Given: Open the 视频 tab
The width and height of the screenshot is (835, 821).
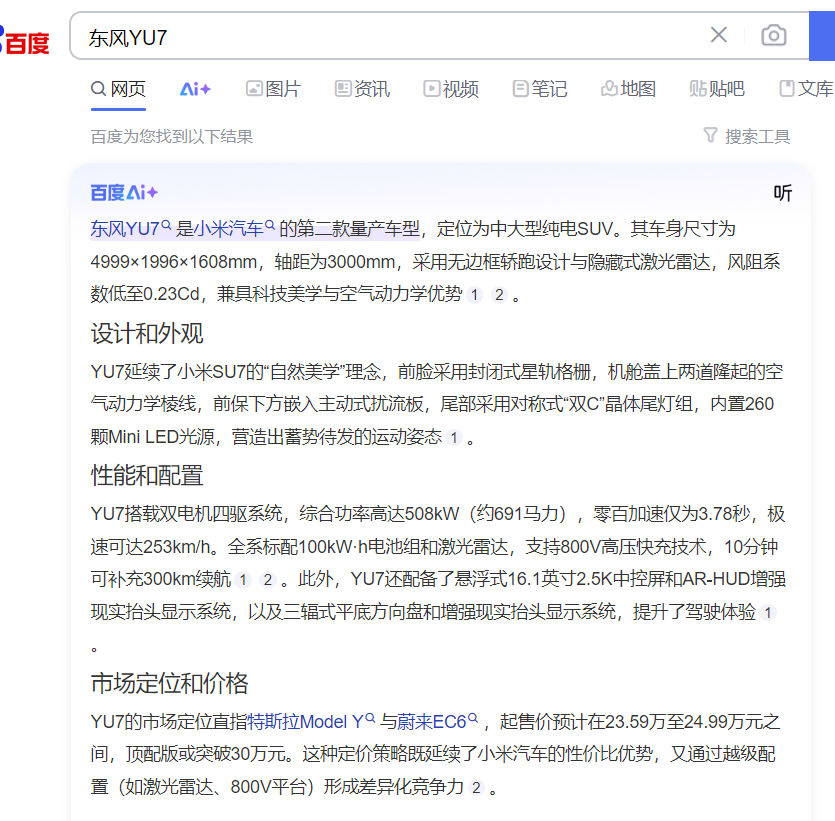Looking at the screenshot, I should coord(451,89).
